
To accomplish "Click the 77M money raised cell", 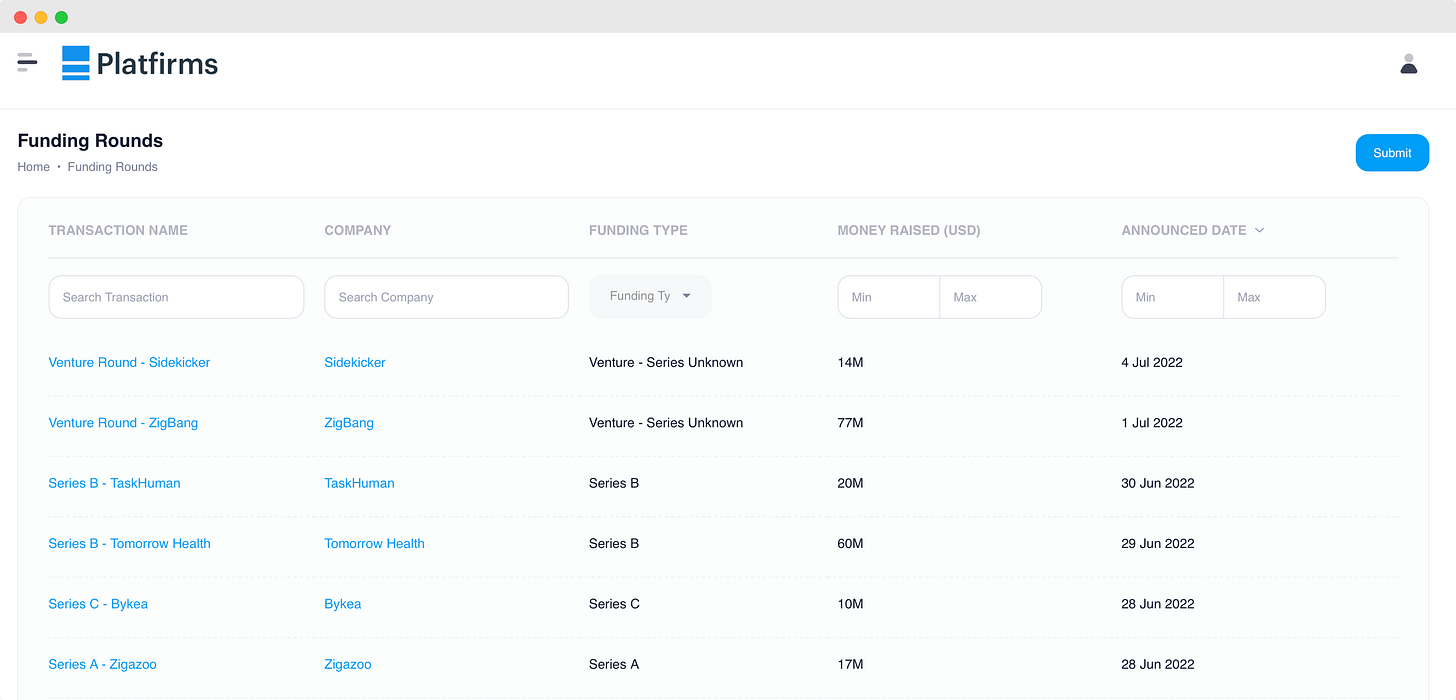I will coord(850,423).
